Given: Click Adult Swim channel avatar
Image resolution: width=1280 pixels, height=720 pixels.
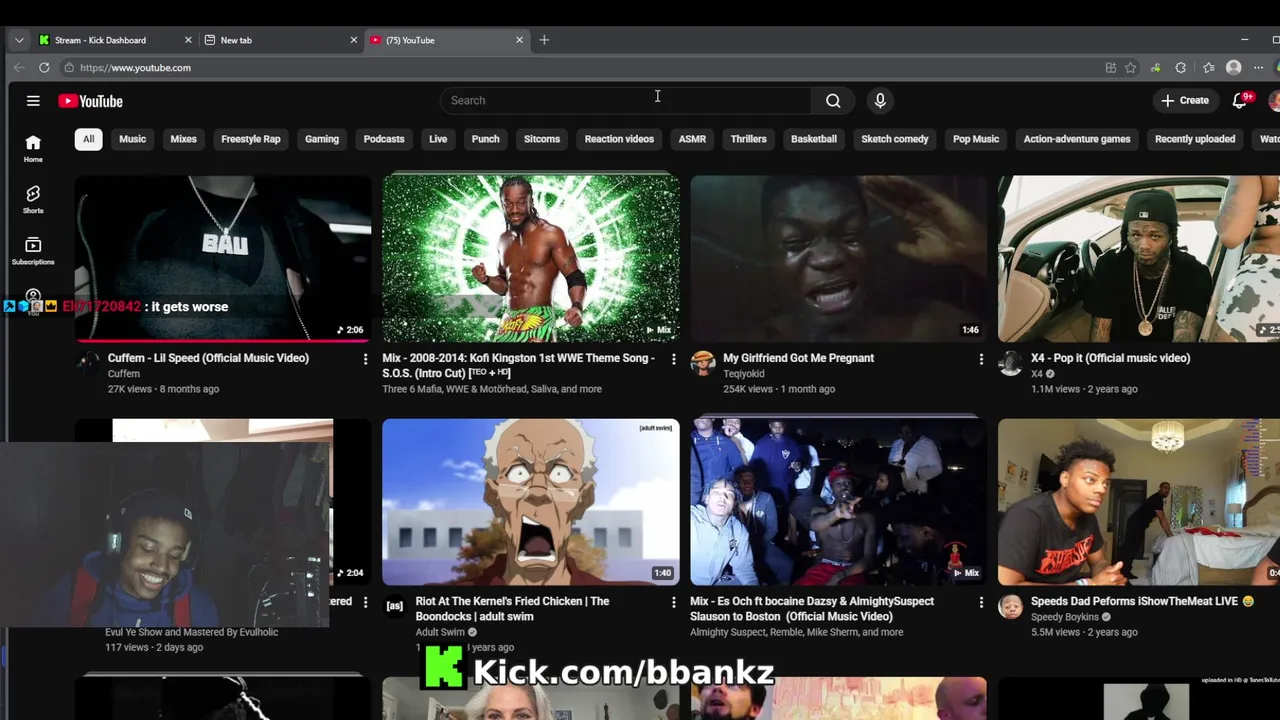Looking at the screenshot, I should point(395,606).
